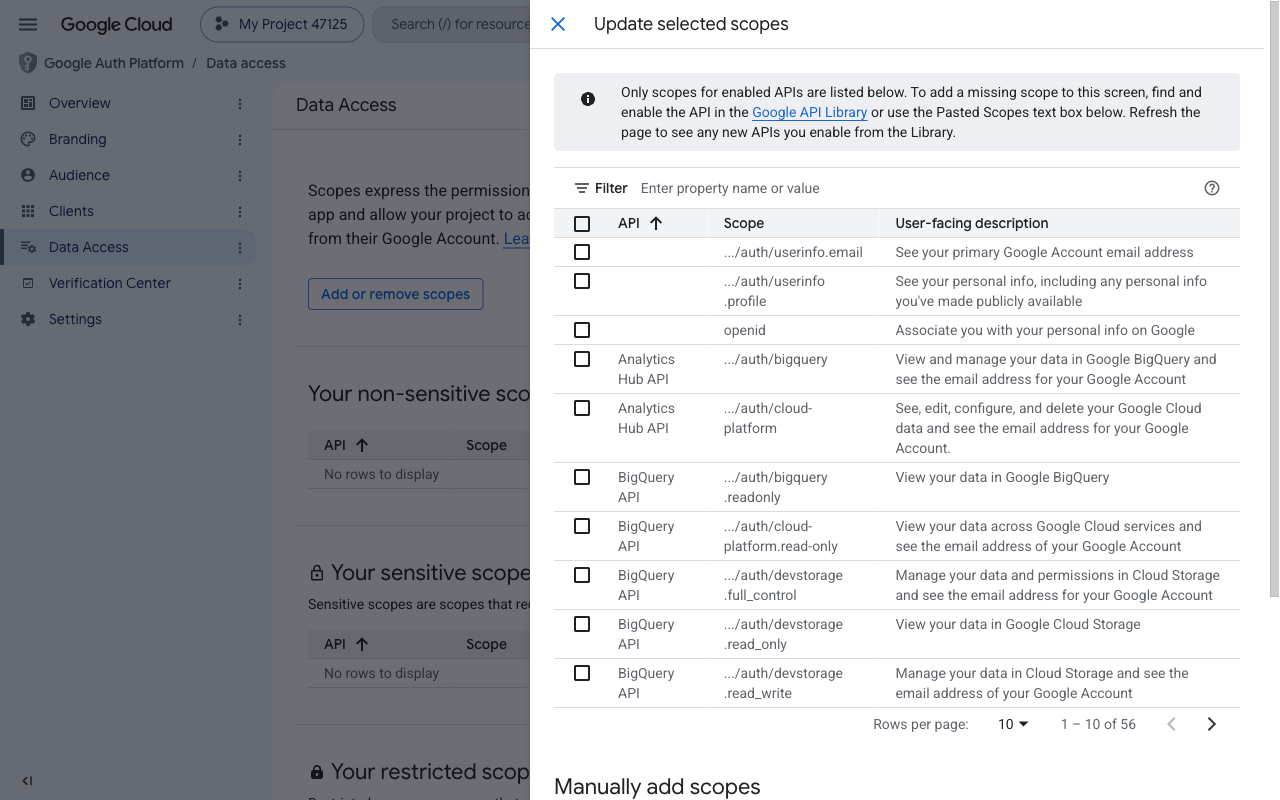This screenshot has height=800, width=1280.
Task: Click the Overview sidebar icon
Action: pyautogui.click(x=28, y=103)
